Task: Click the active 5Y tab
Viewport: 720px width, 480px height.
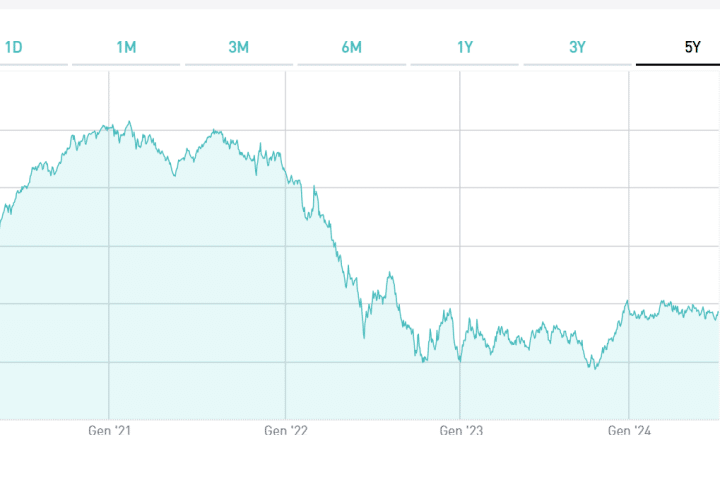Action: point(692,47)
